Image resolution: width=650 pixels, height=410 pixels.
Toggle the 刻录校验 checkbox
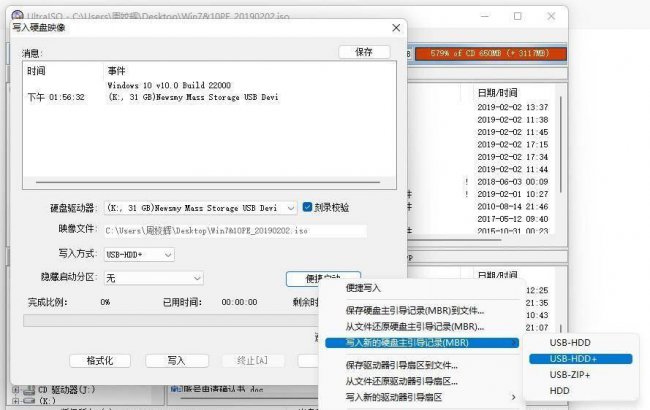[x=307, y=207]
